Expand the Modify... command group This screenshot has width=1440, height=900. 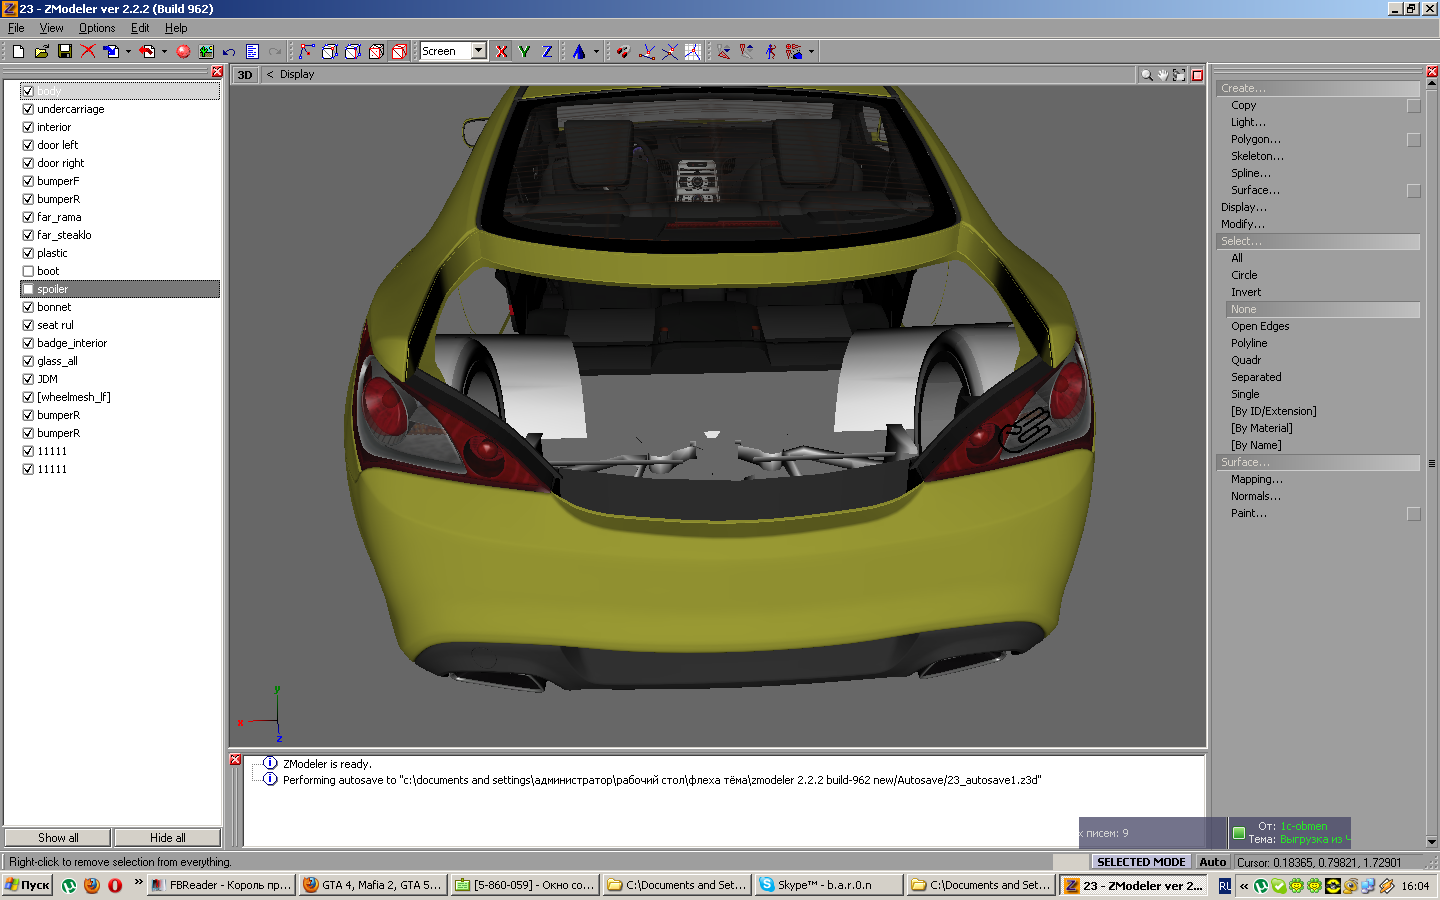(x=1242, y=224)
